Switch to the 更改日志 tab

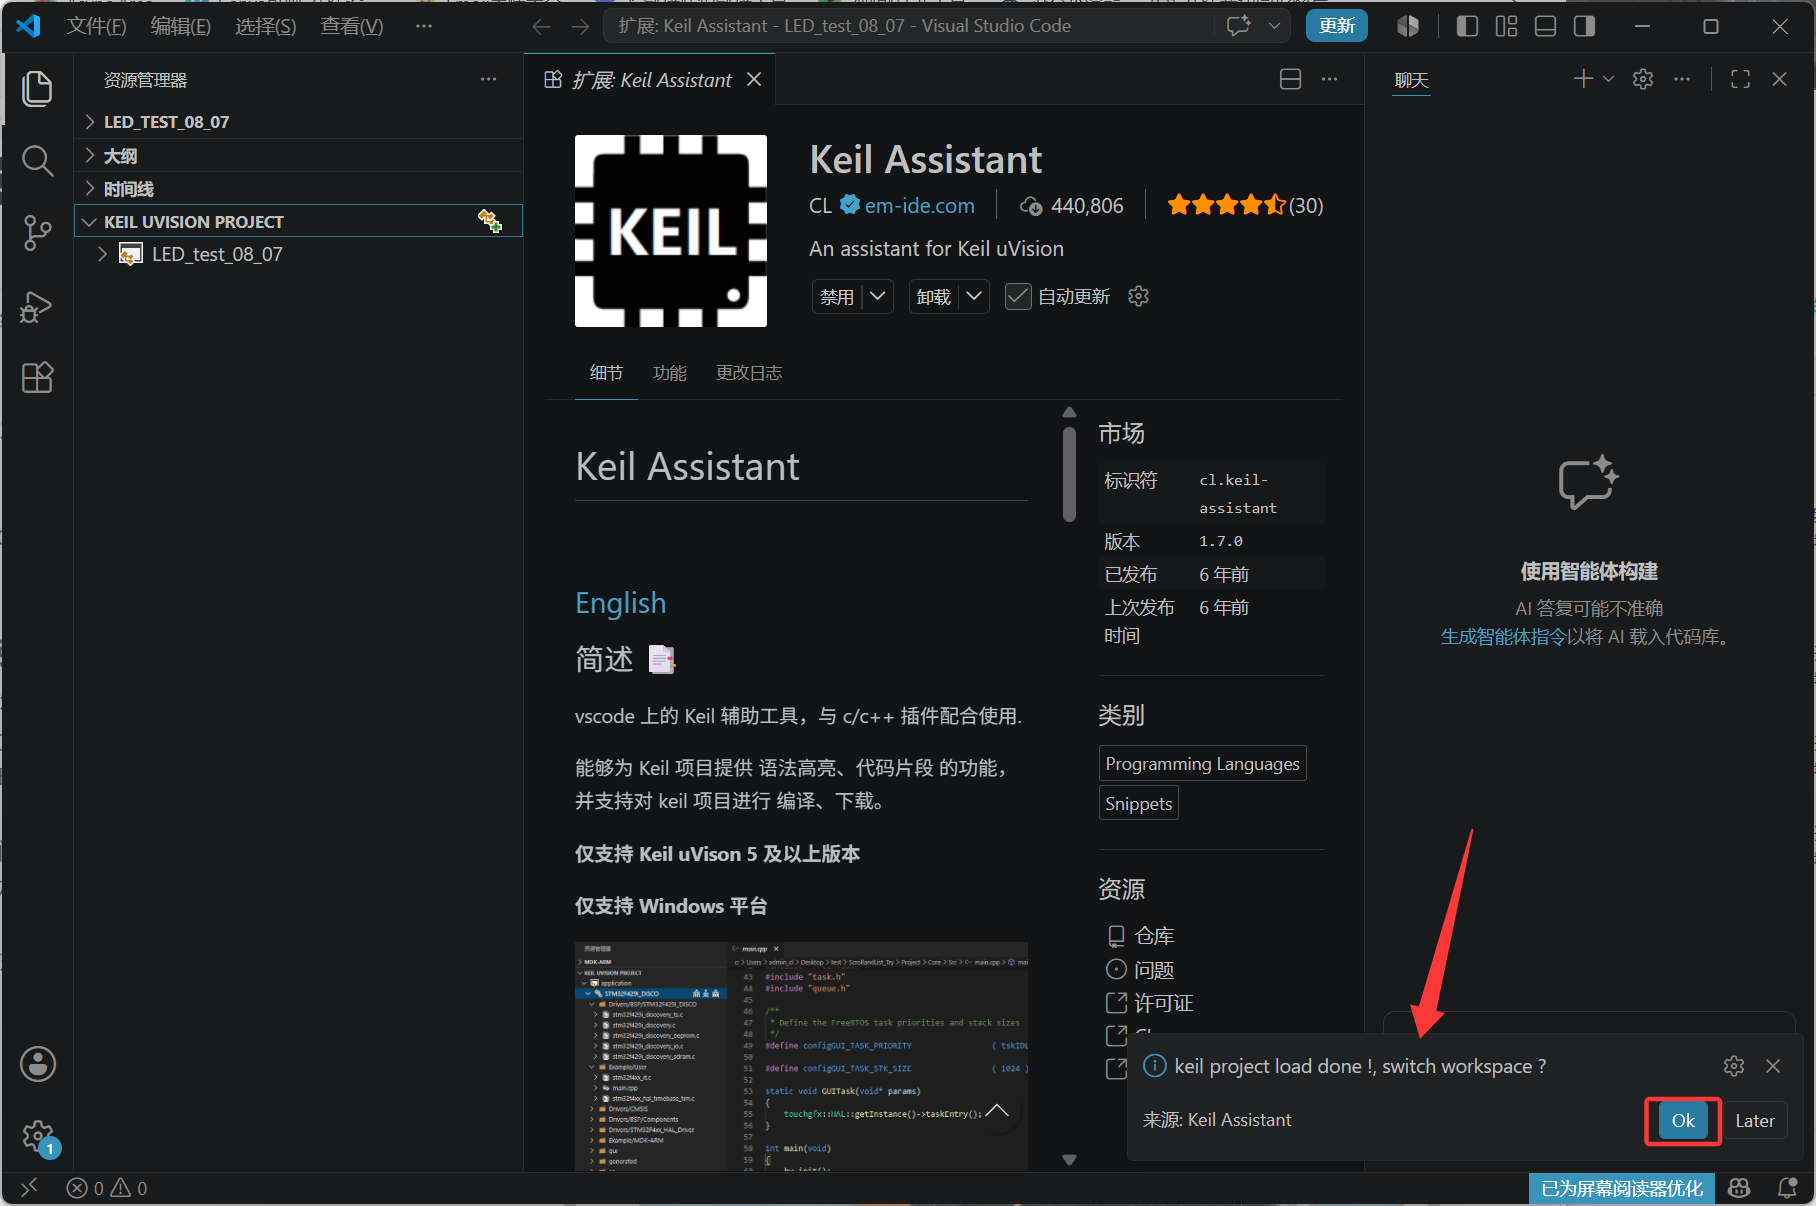point(748,373)
